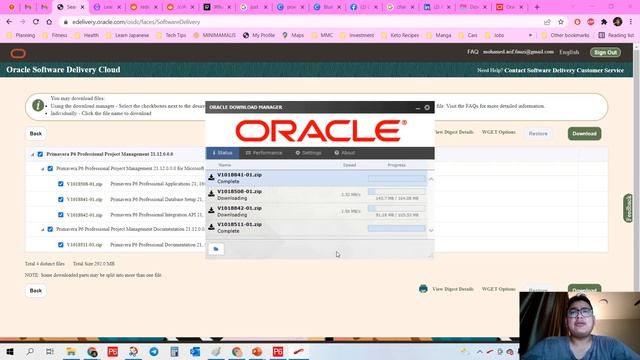Switch to the Performance tab in Download Manager
This screenshot has height=360, width=640.
click(x=264, y=153)
